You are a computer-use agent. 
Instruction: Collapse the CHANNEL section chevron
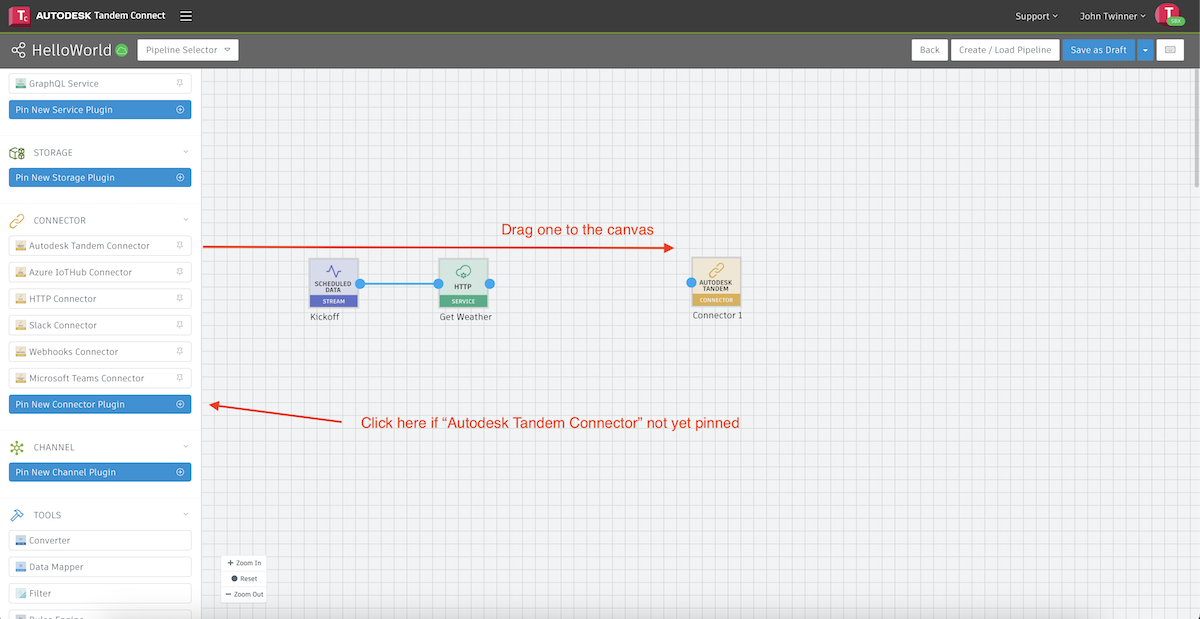pos(186,447)
